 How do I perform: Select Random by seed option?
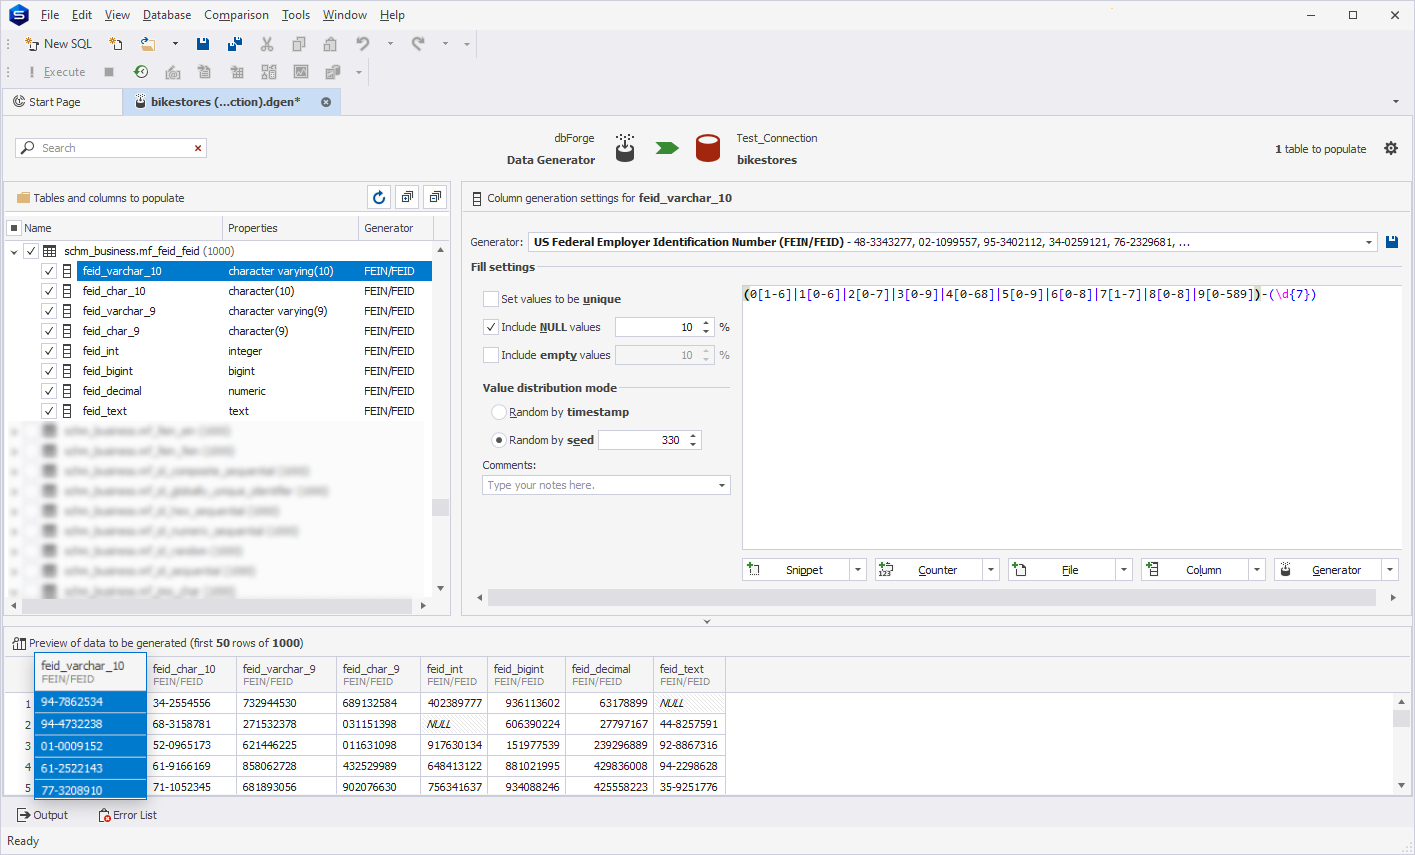click(x=499, y=440)
